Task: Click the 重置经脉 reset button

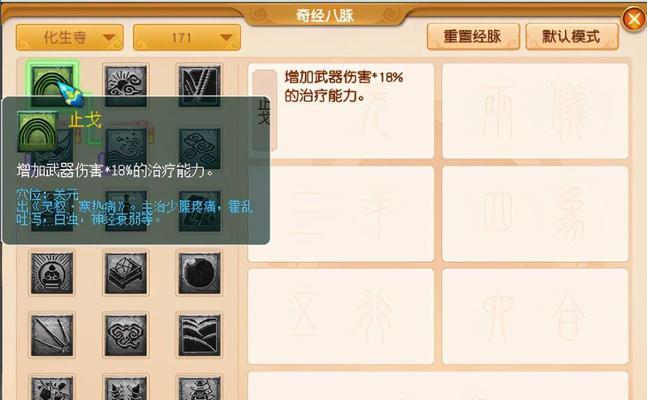Action: 473,37
